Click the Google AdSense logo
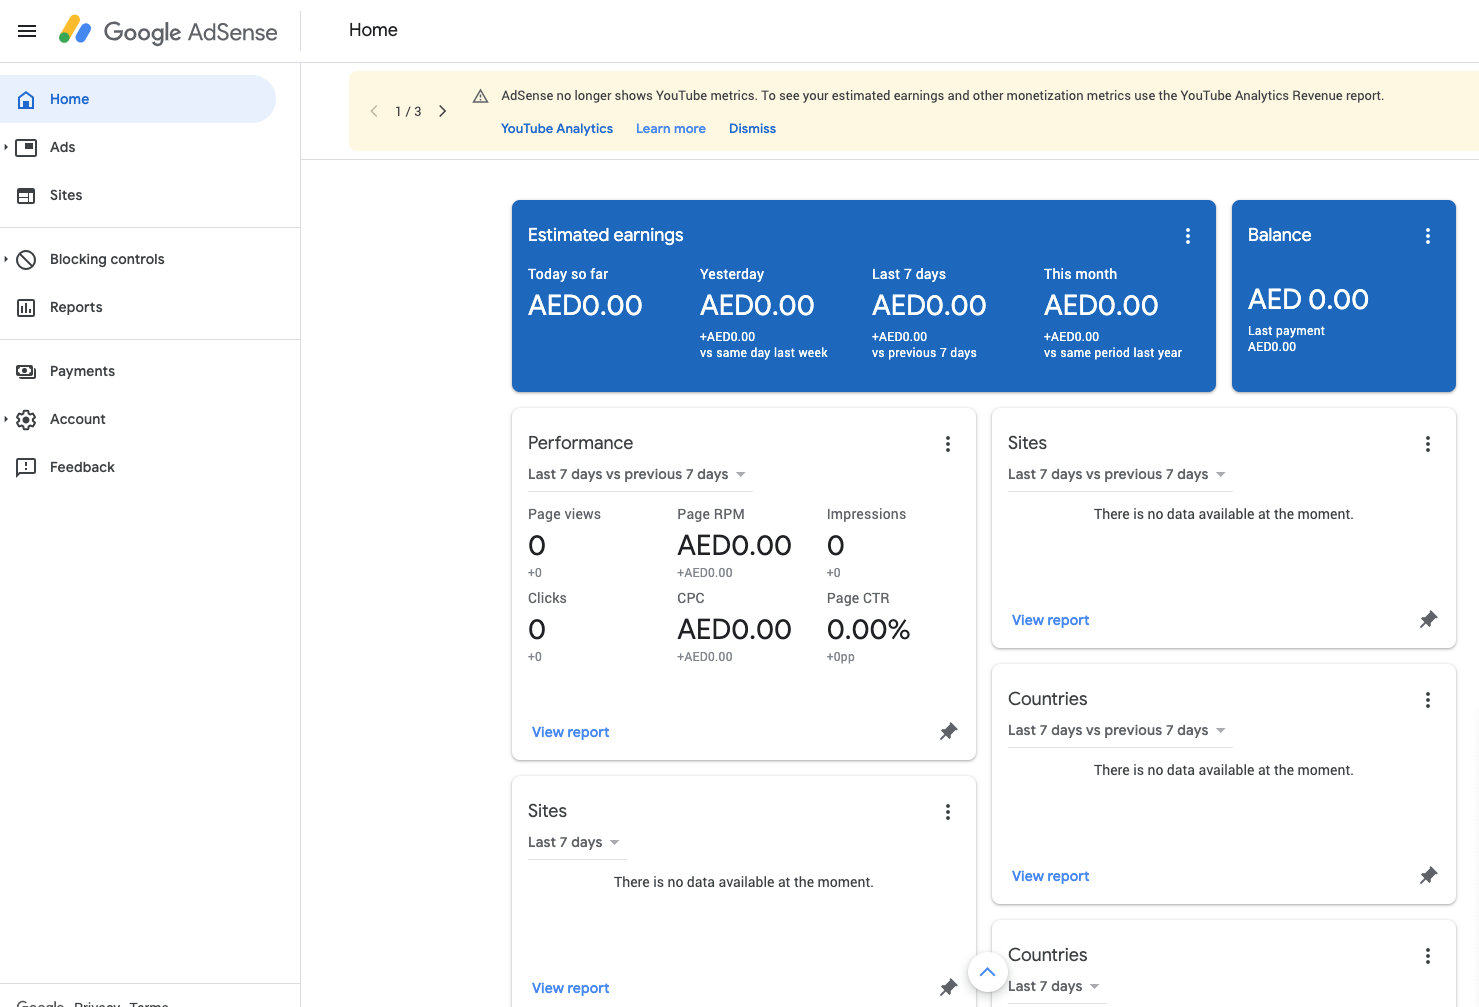The image size is (1479, 1007). [x=168, y=31]
